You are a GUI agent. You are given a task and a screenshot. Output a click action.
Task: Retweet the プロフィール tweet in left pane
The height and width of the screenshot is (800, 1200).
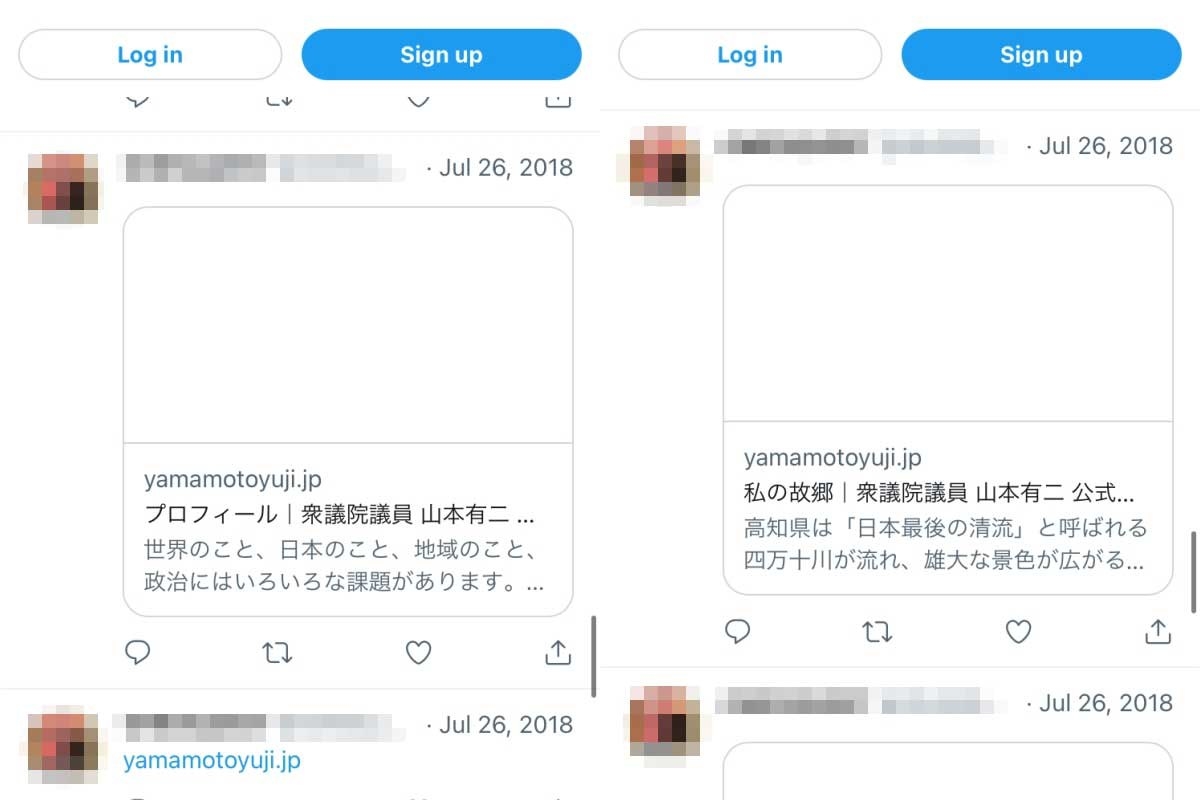277,653
